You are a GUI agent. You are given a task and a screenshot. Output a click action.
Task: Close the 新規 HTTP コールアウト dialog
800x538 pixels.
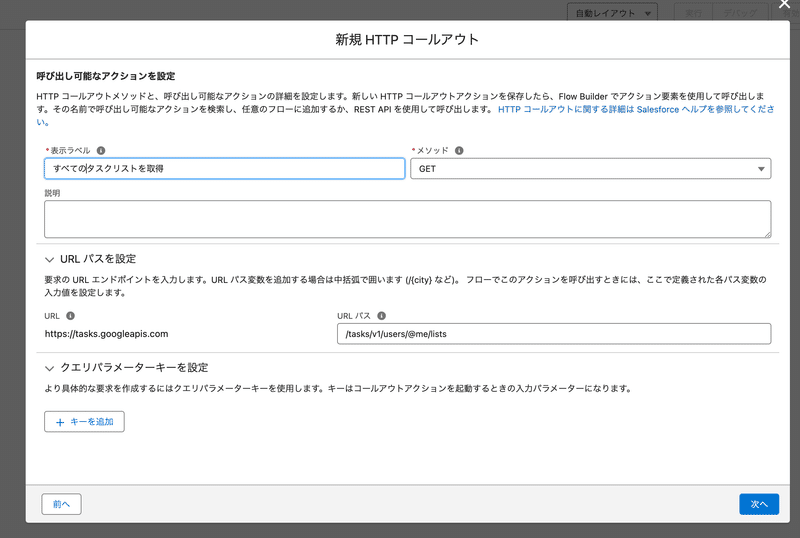784,5
